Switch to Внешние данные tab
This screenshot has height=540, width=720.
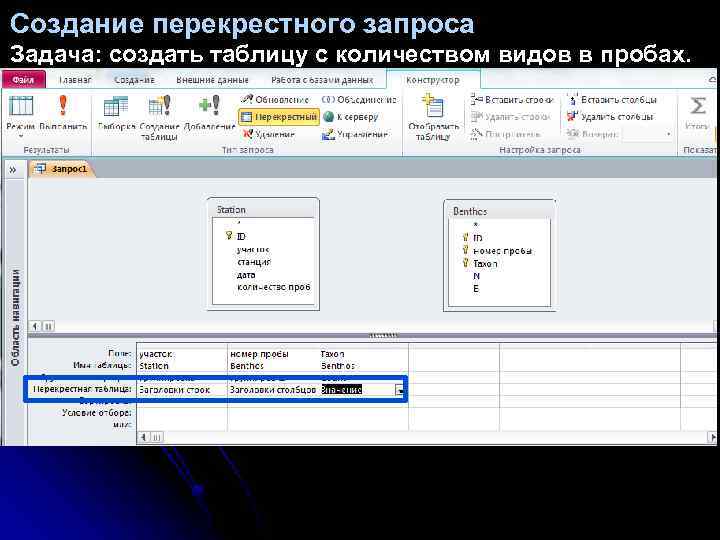click(212, 80)
